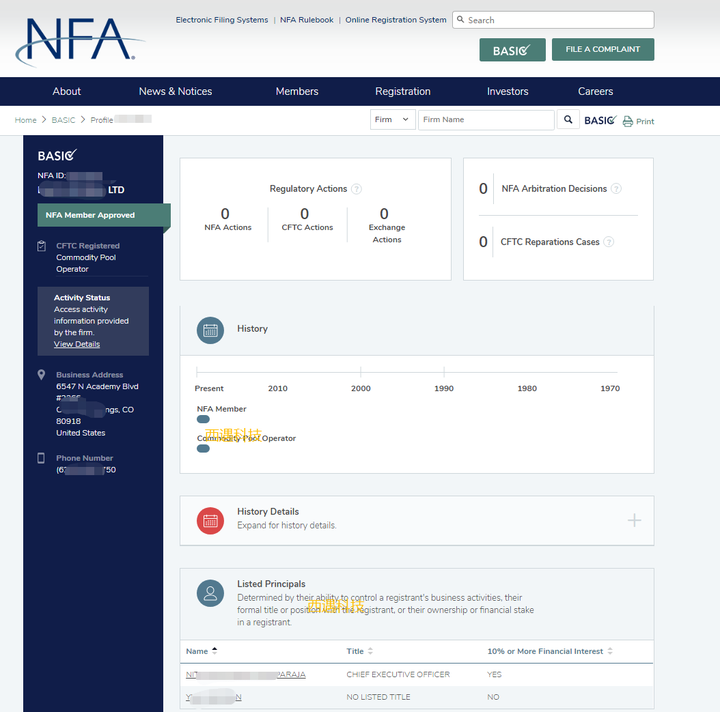Click the Listed Principals person icon
720x712 pixels.
pyautogui.click(x=210, y=593)
